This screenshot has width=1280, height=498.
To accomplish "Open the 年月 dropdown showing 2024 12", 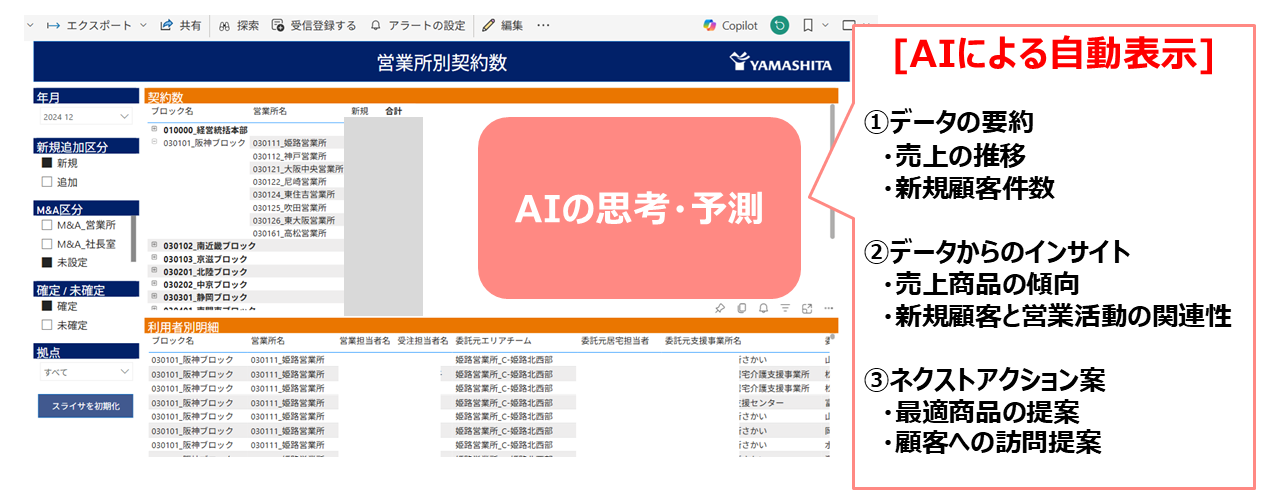I will (84, 117).
